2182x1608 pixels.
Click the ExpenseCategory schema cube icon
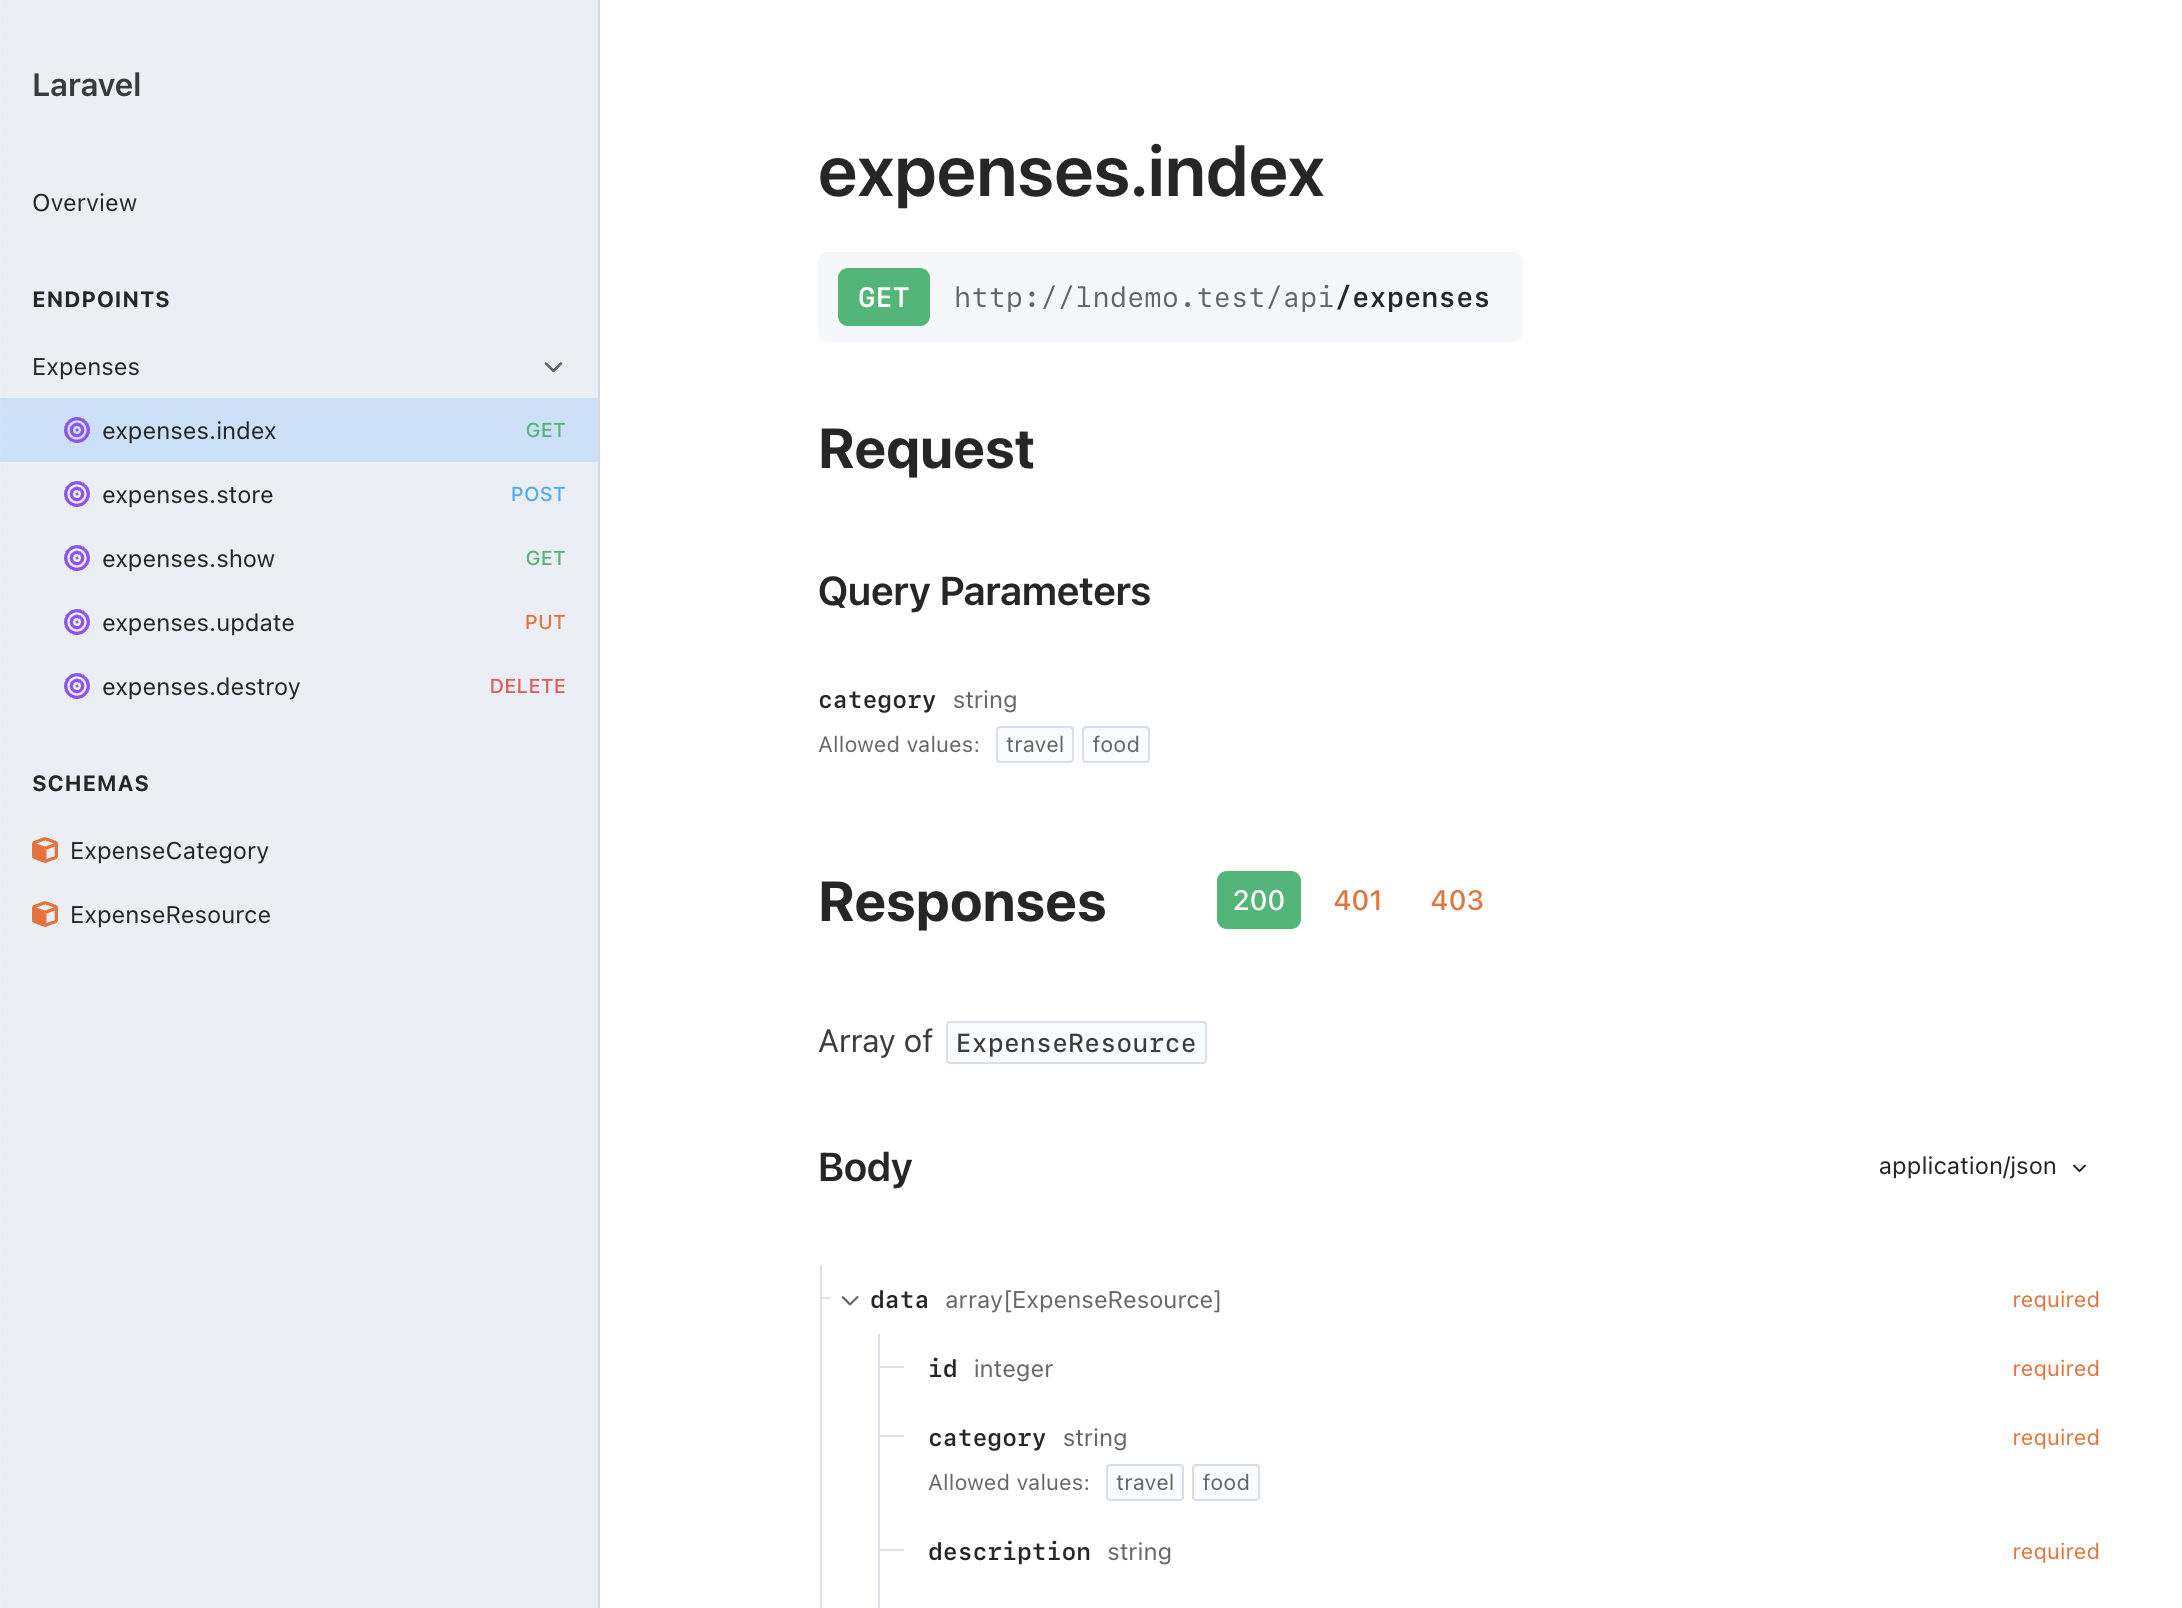(45, 850)
